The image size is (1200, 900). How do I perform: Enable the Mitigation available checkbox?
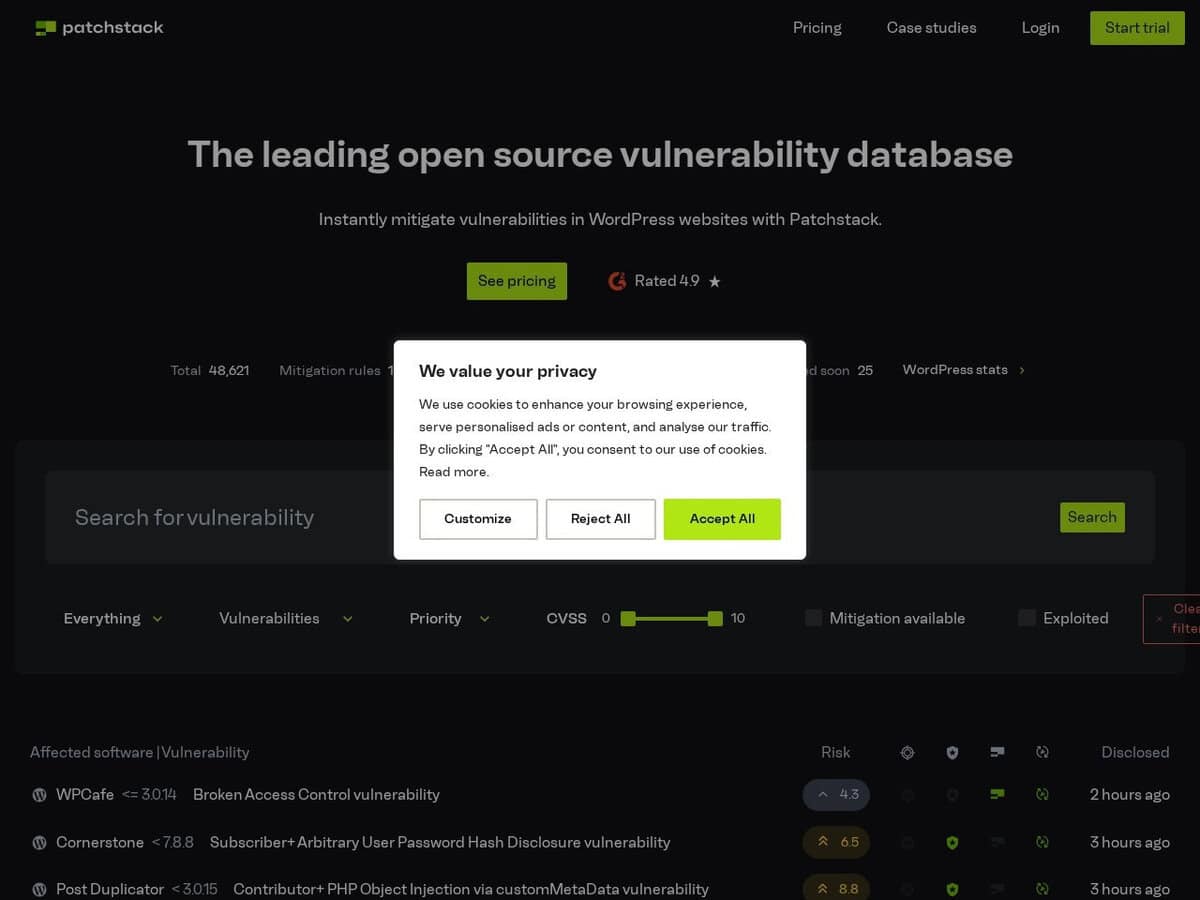coord(813,618)
